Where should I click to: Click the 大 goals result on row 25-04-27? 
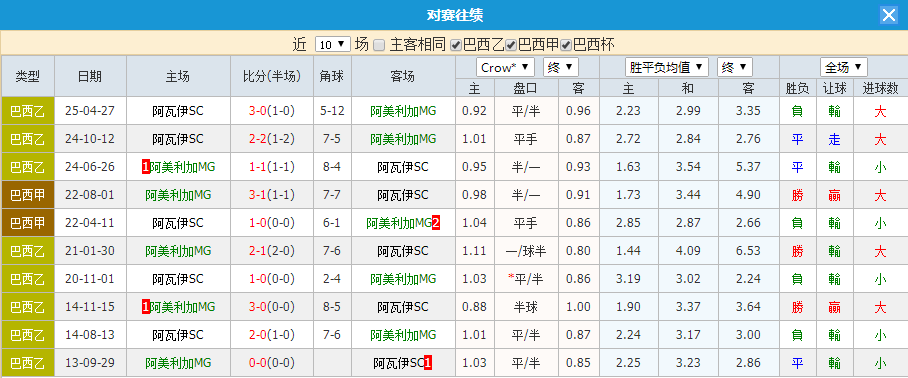(x=880, y=111)
